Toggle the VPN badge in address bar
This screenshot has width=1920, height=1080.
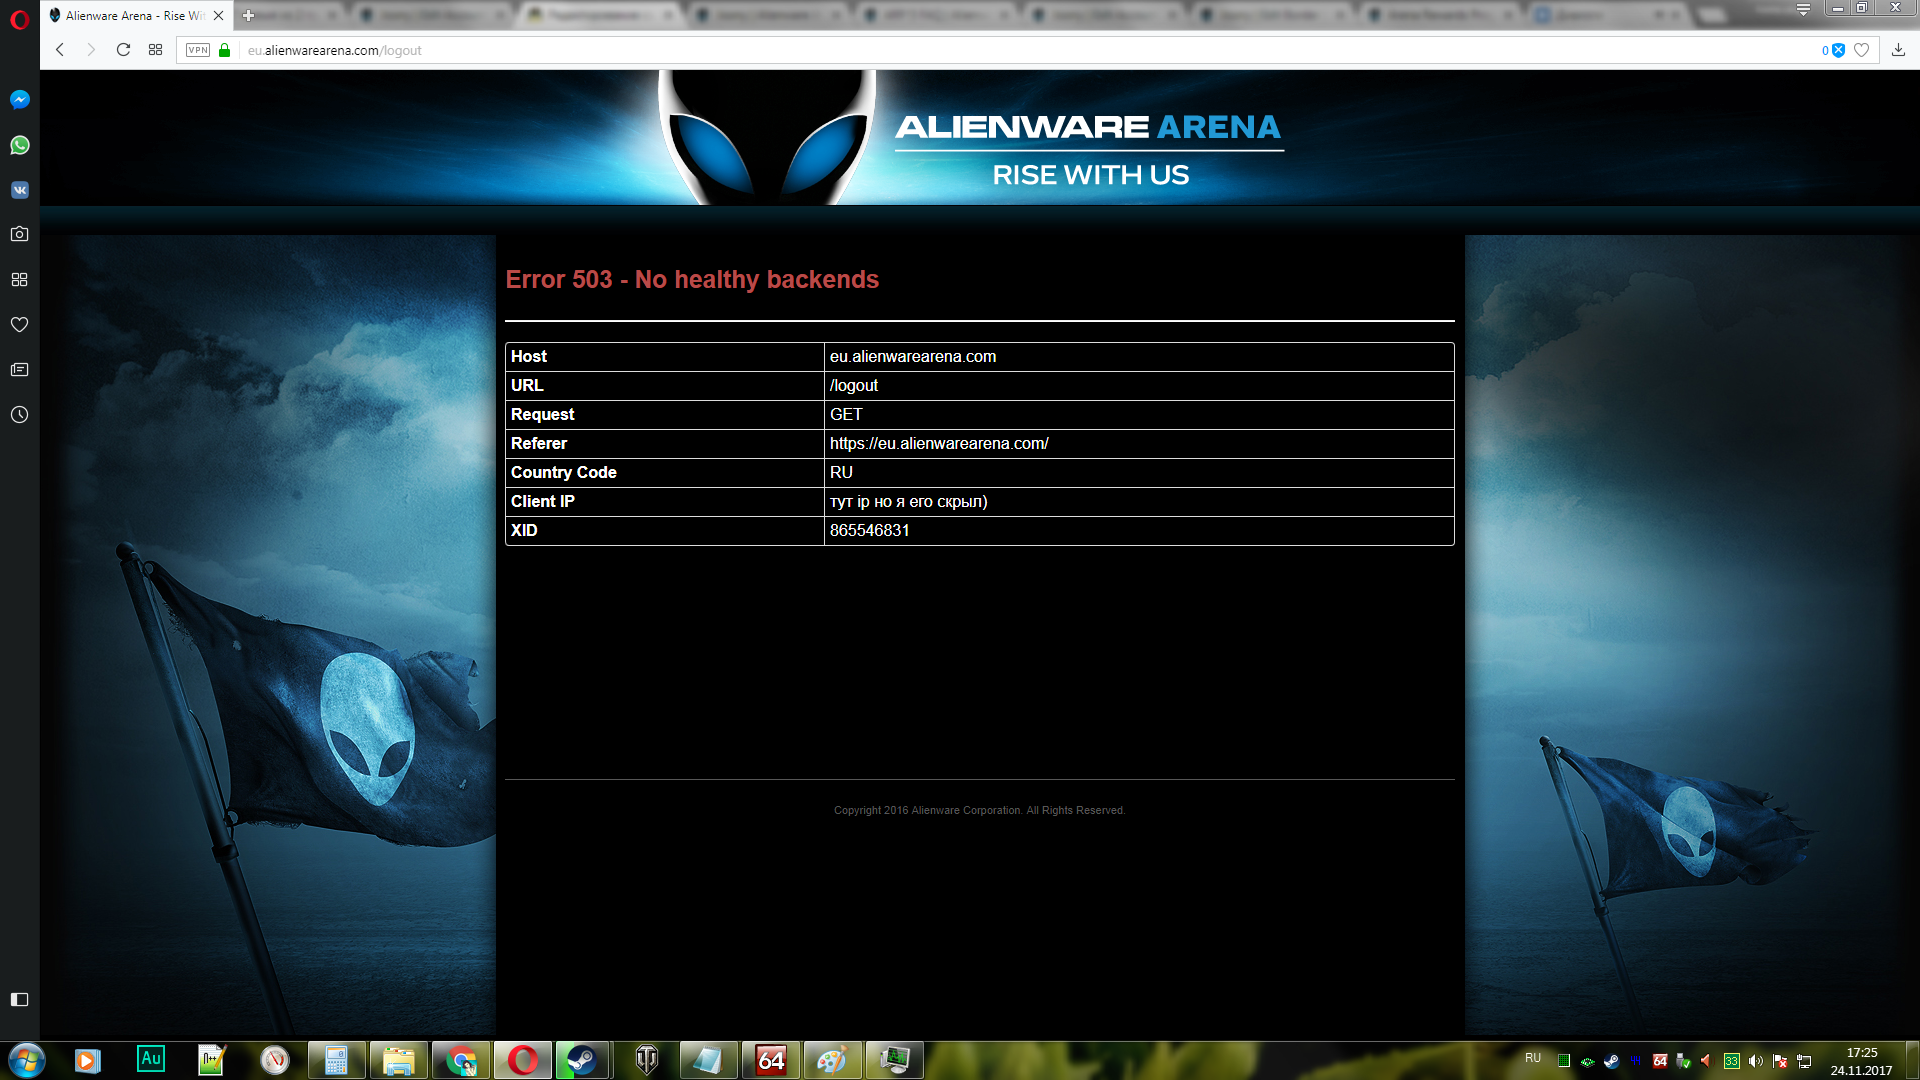(198, 50)
